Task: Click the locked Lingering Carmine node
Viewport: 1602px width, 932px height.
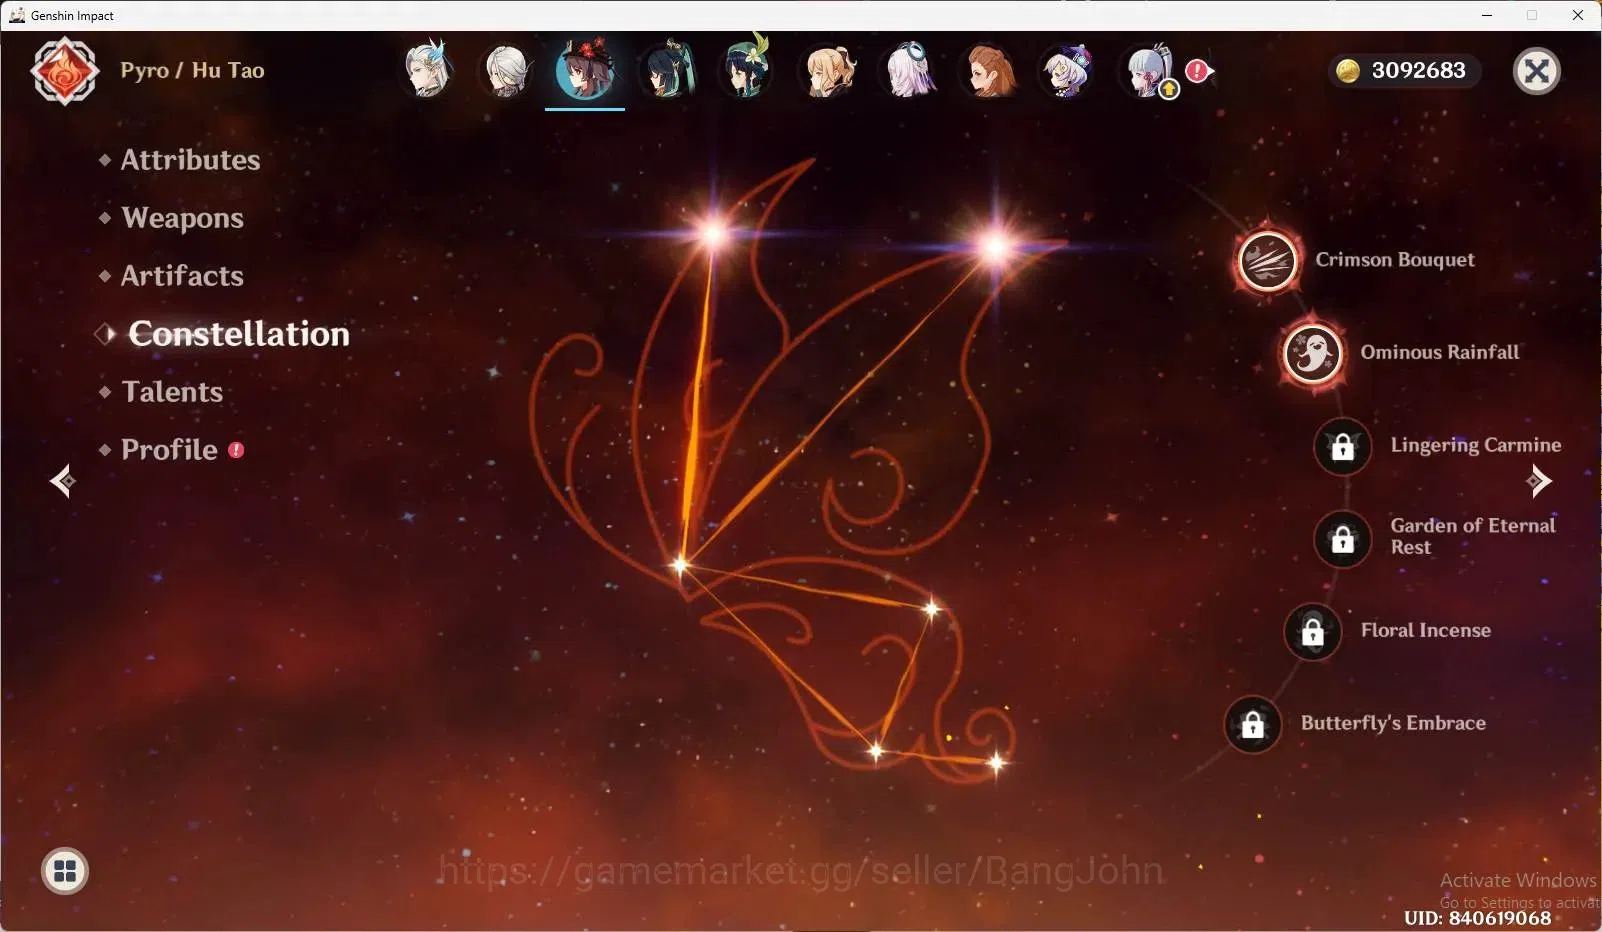Action: coord(1342,446)
